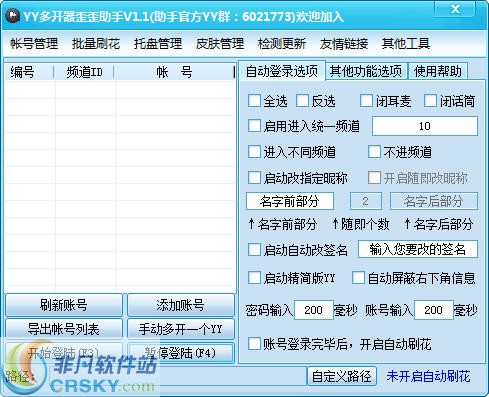Viewport: 489px width, 397px height.
Task: Click the 输入您要改的签名 field
Action: tap(418, 249)
